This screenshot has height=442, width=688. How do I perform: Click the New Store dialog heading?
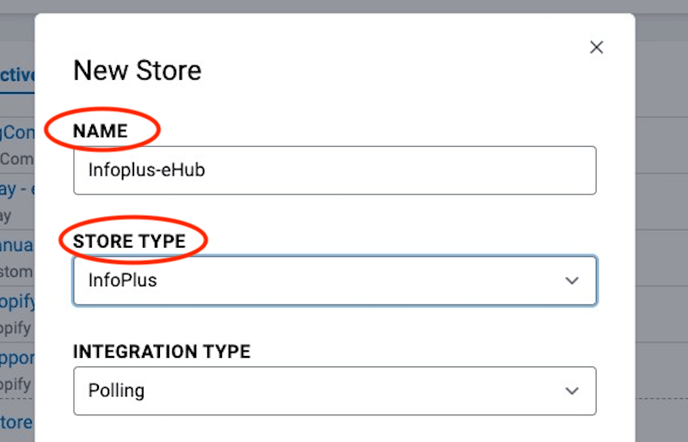[x=137, y=70]
